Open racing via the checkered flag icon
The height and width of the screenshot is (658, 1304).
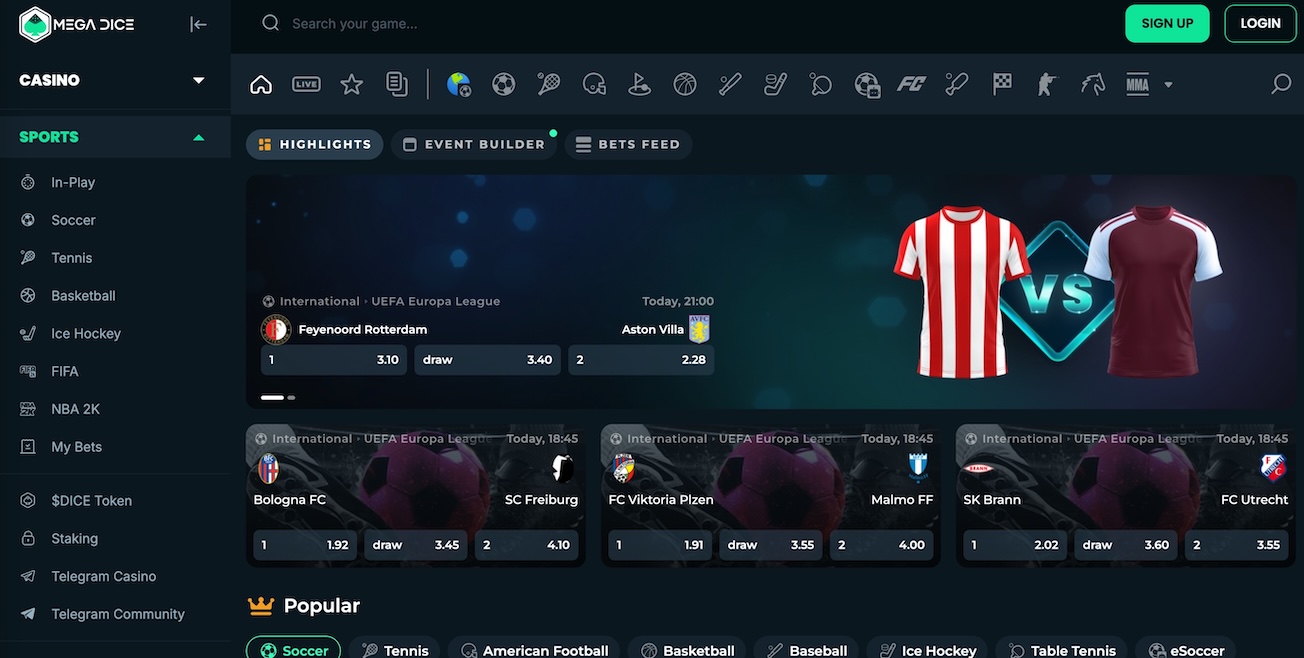click(x=1002, y=84)
